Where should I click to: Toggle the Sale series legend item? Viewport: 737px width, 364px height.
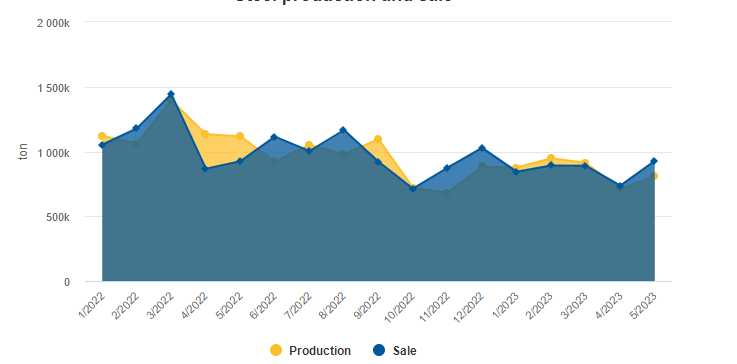click(x=394, y=350)
